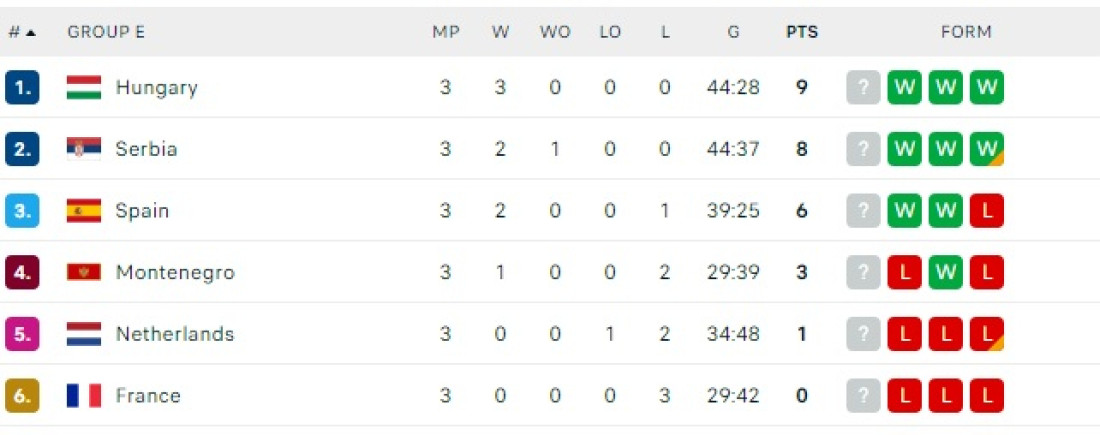
Task: Click France's gray question mark form icon
Action: (x=863, y=396)
